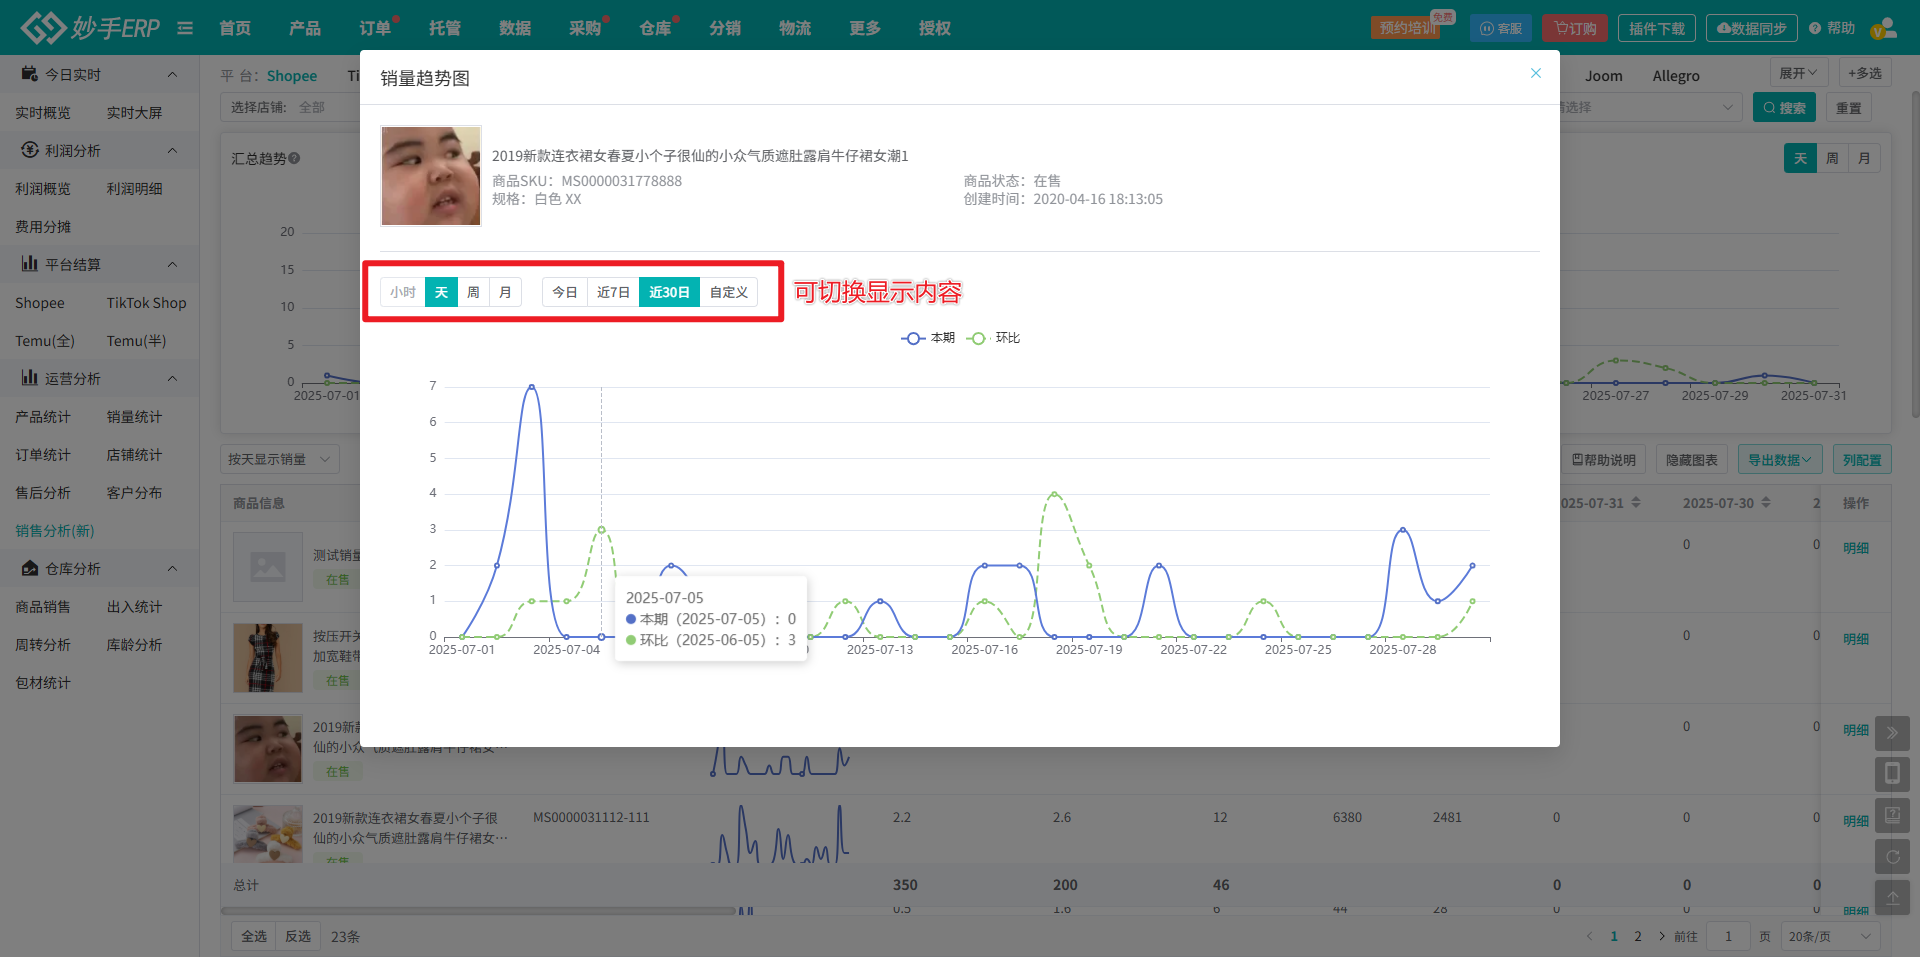Switch background chart to 周 view

1832,158
